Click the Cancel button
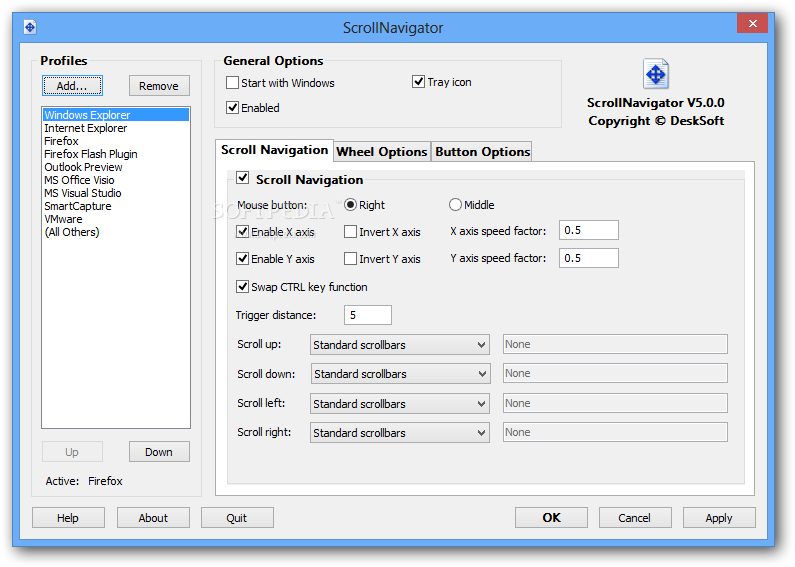795x567 pixels. (635, 518)
